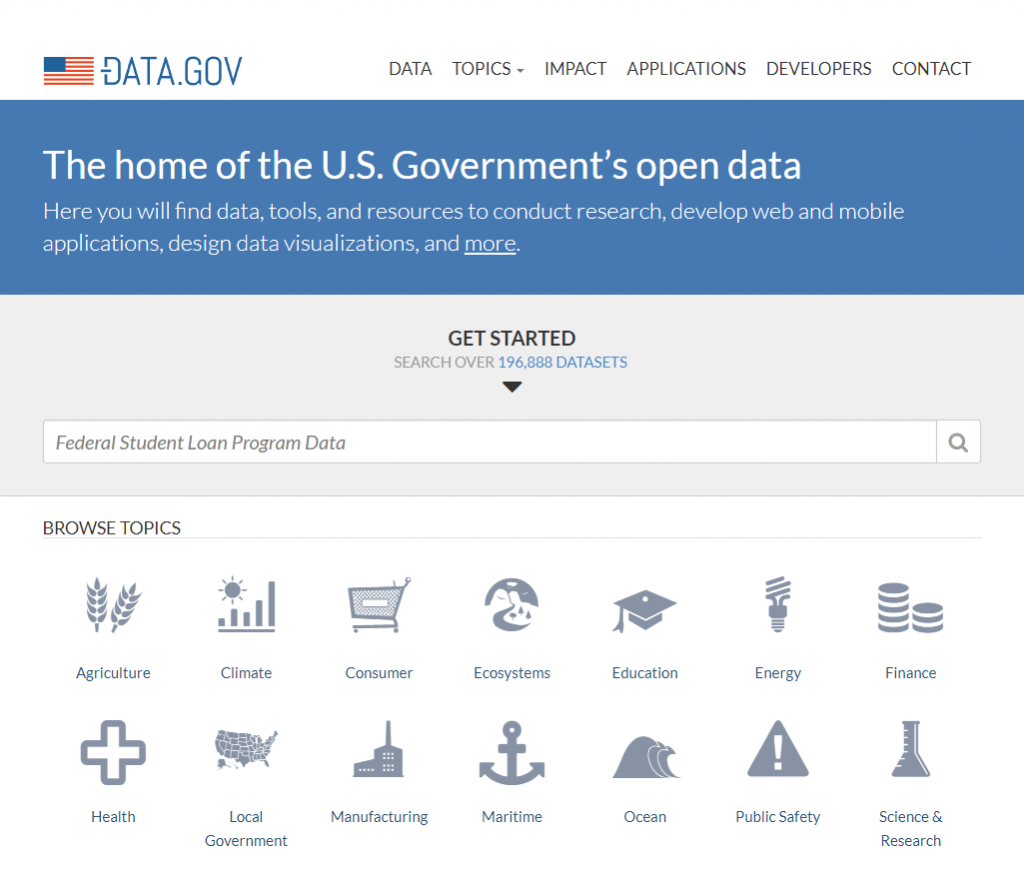This screenshot has height=872, width=1024.
Task: Select the Manufacturing factory icon
Action: point(379,749)
